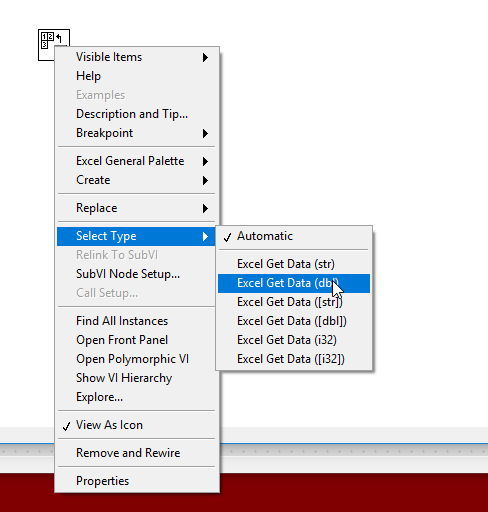Open the Help menu entry
488x512 pixels.
[x=137, y=76]
